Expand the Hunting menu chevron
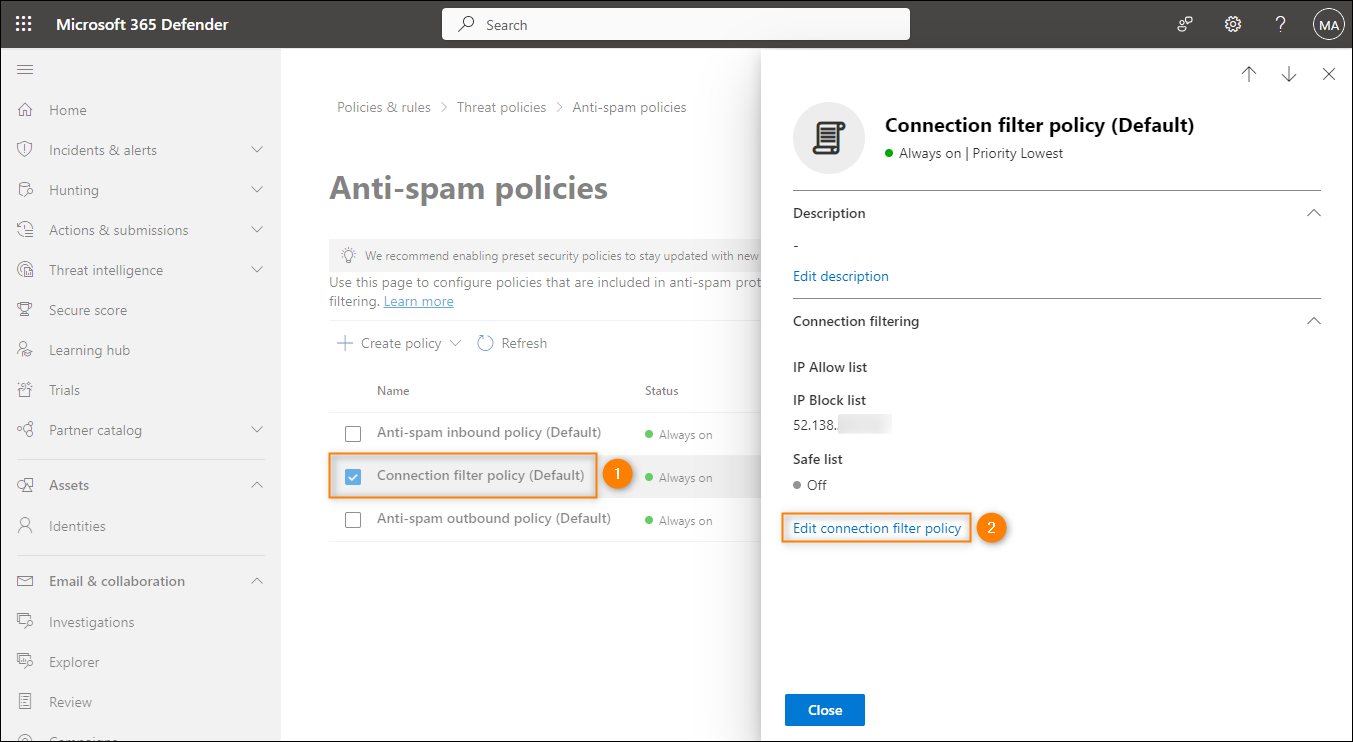1353x742 pixels. [x=257, y=190]
